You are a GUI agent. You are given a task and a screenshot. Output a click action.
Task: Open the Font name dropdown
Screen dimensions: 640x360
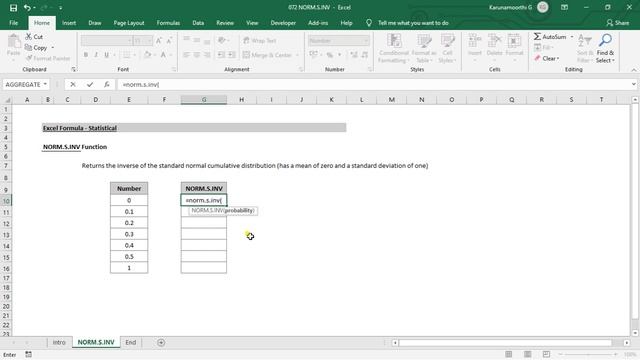(x=129, y=41)
